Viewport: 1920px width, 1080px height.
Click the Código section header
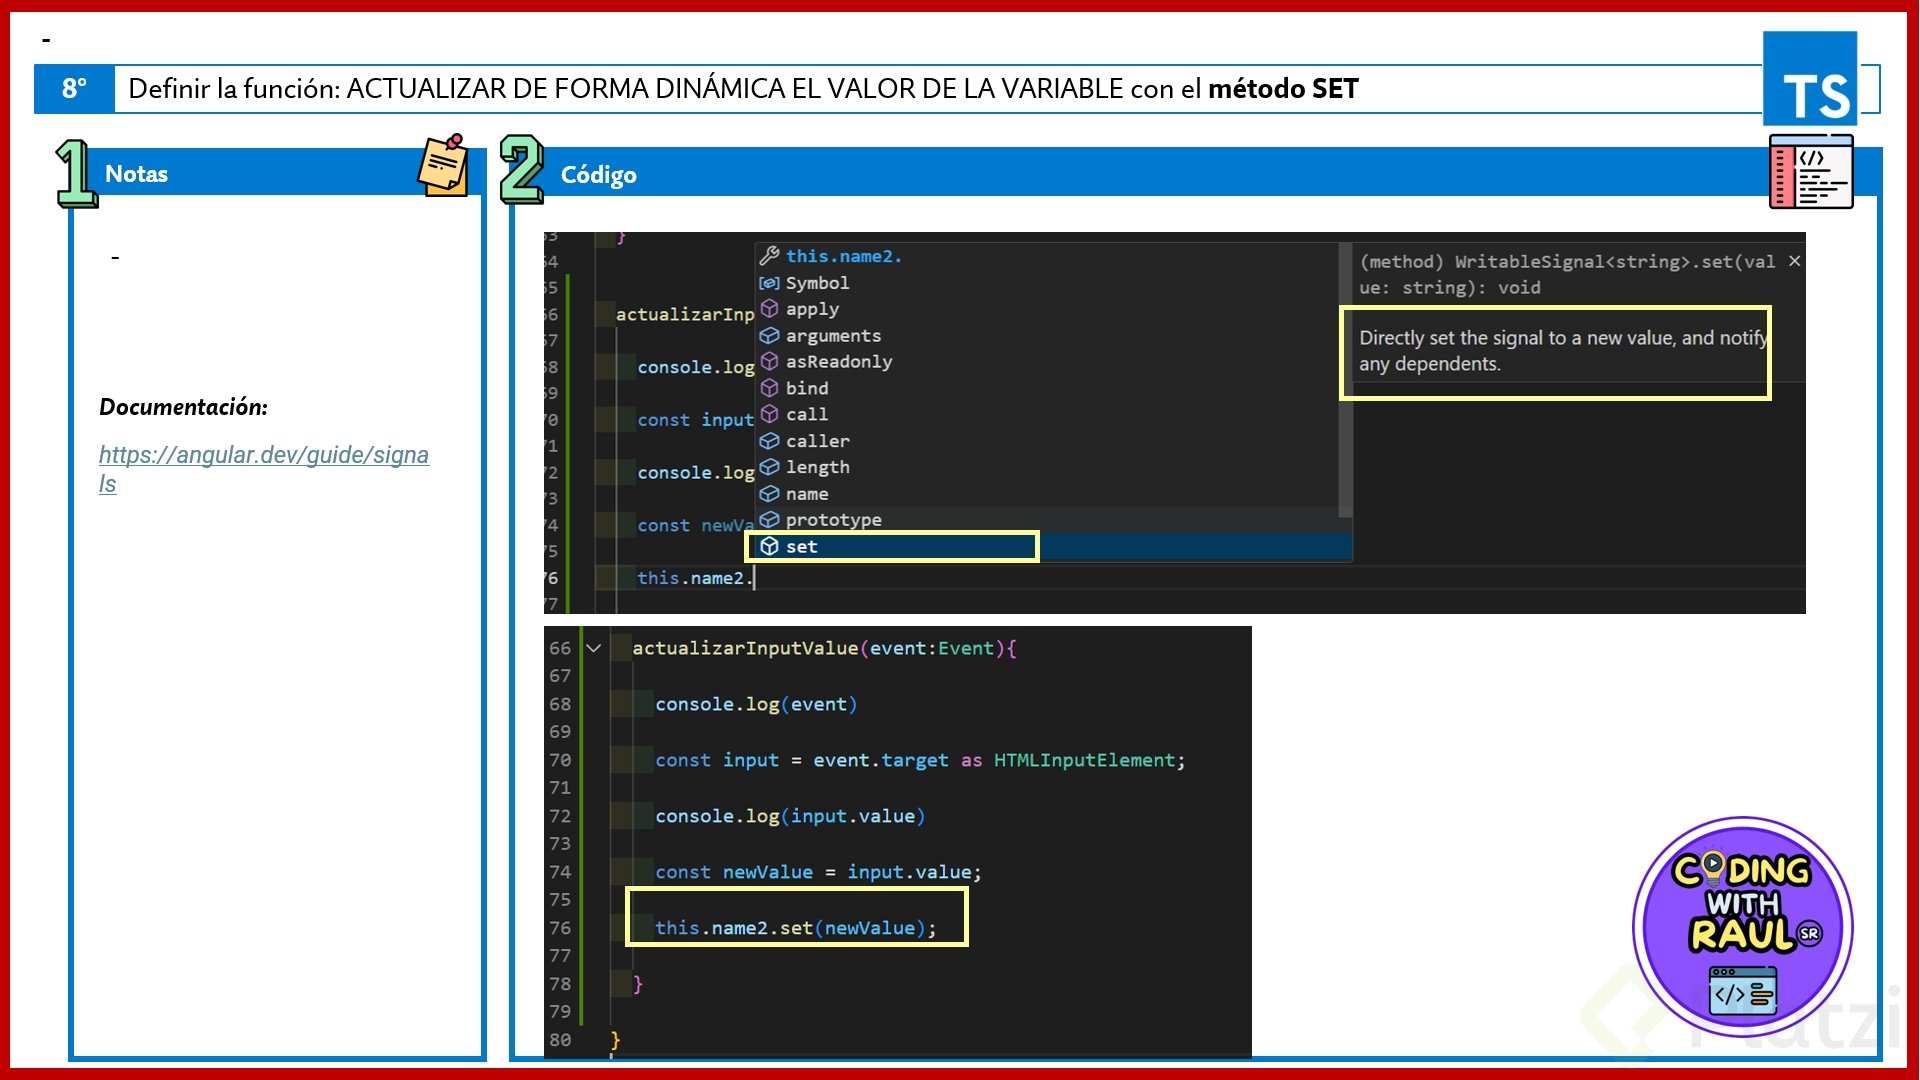pos(598,175)
